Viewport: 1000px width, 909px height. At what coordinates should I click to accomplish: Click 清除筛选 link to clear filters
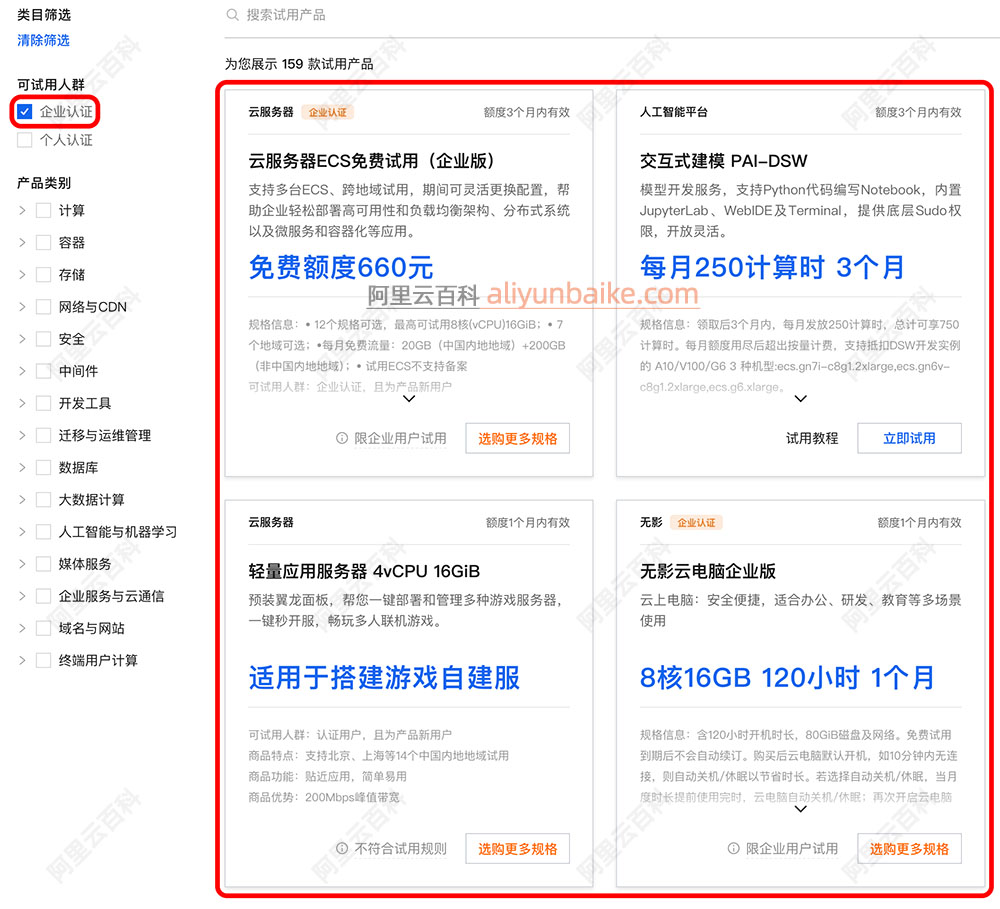coord(43,40)
